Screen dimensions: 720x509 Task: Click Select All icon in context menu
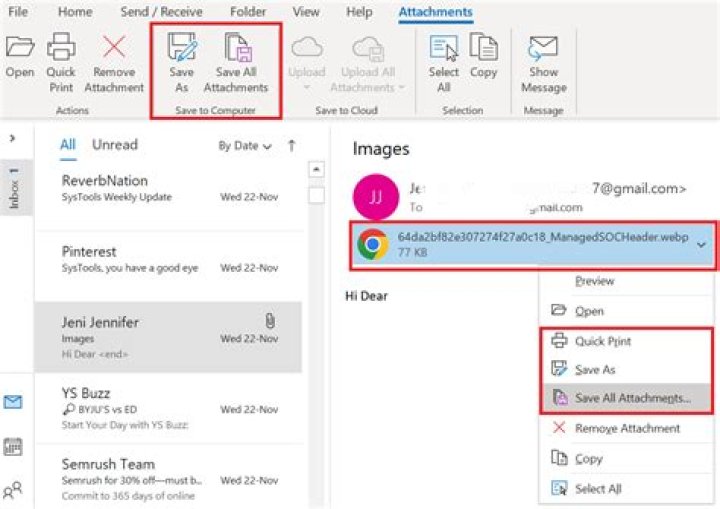pyautogui.click(x=559, y=488)
